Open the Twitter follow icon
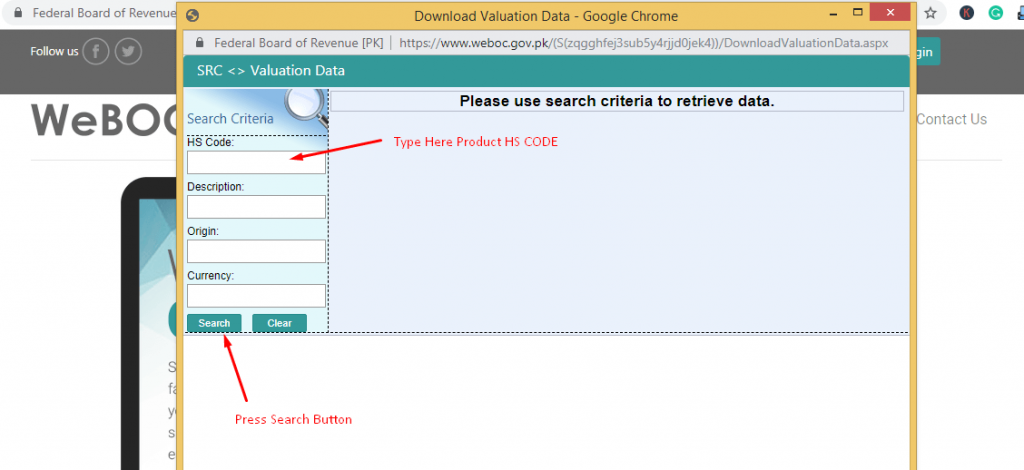 point(129,52)
